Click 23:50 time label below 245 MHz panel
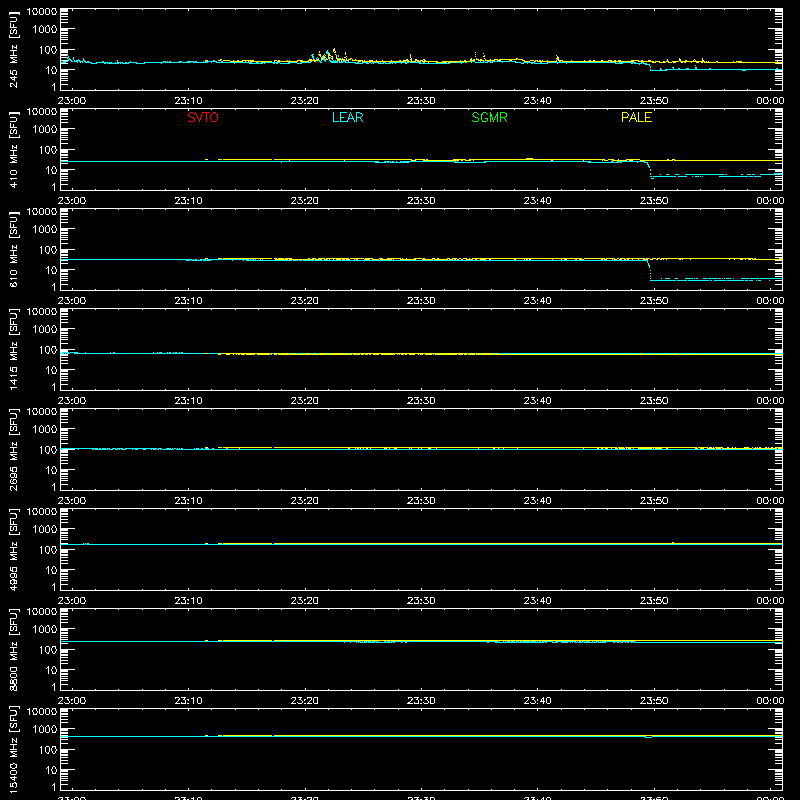 pyautogui.click(x=654, y=101)
